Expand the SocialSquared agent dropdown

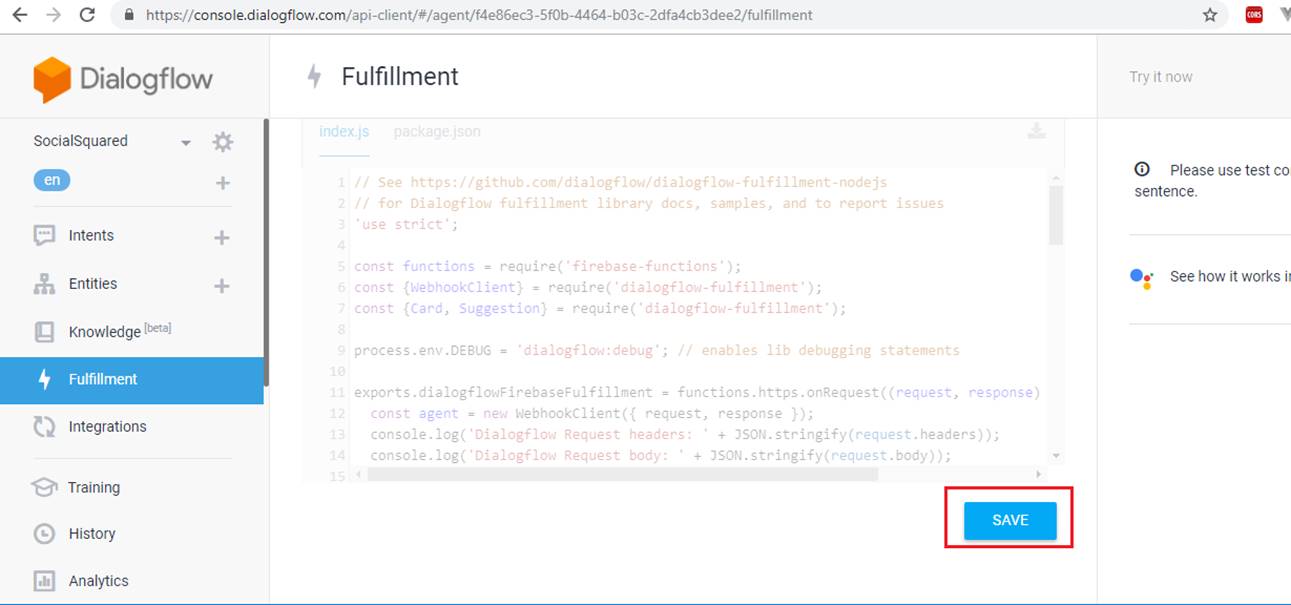[185, 143]
